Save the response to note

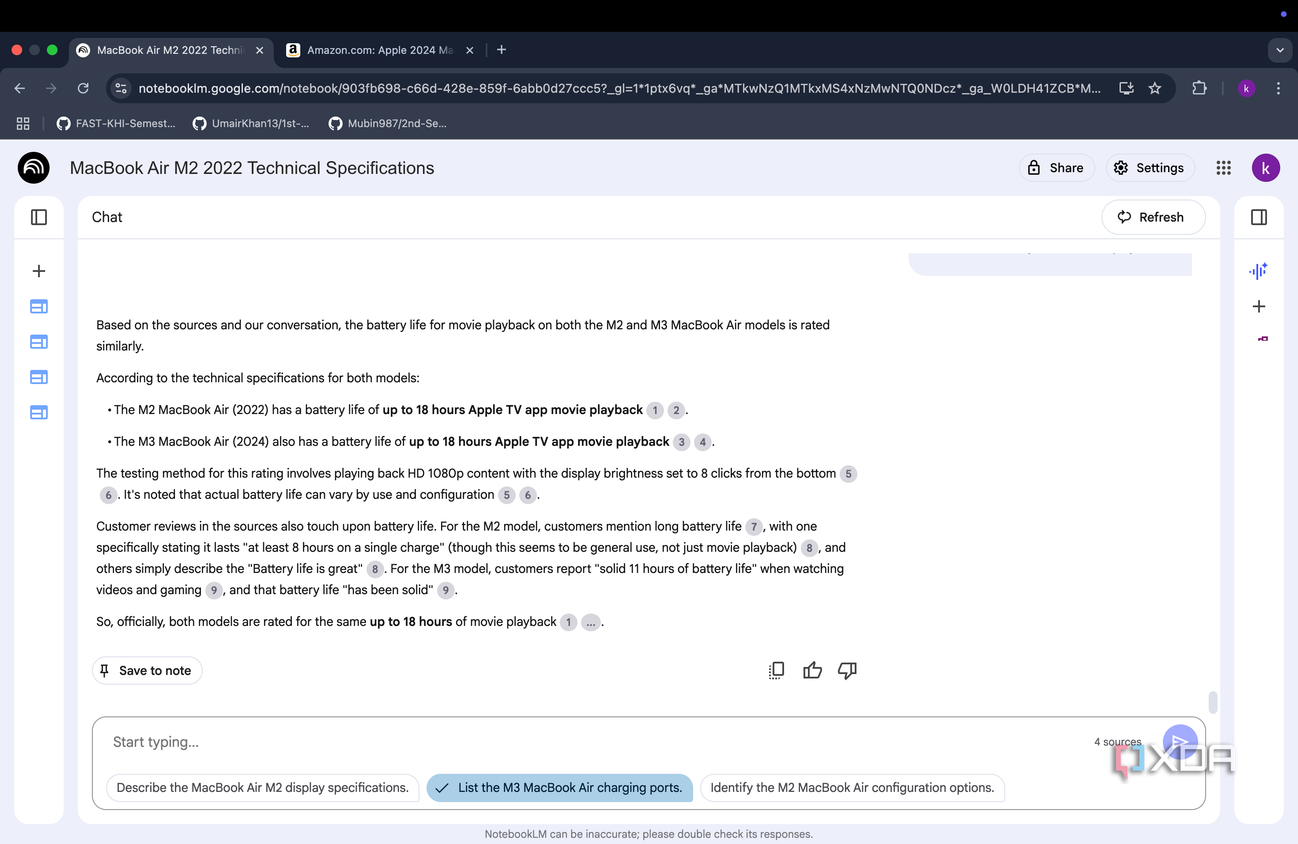click(147, 671)
